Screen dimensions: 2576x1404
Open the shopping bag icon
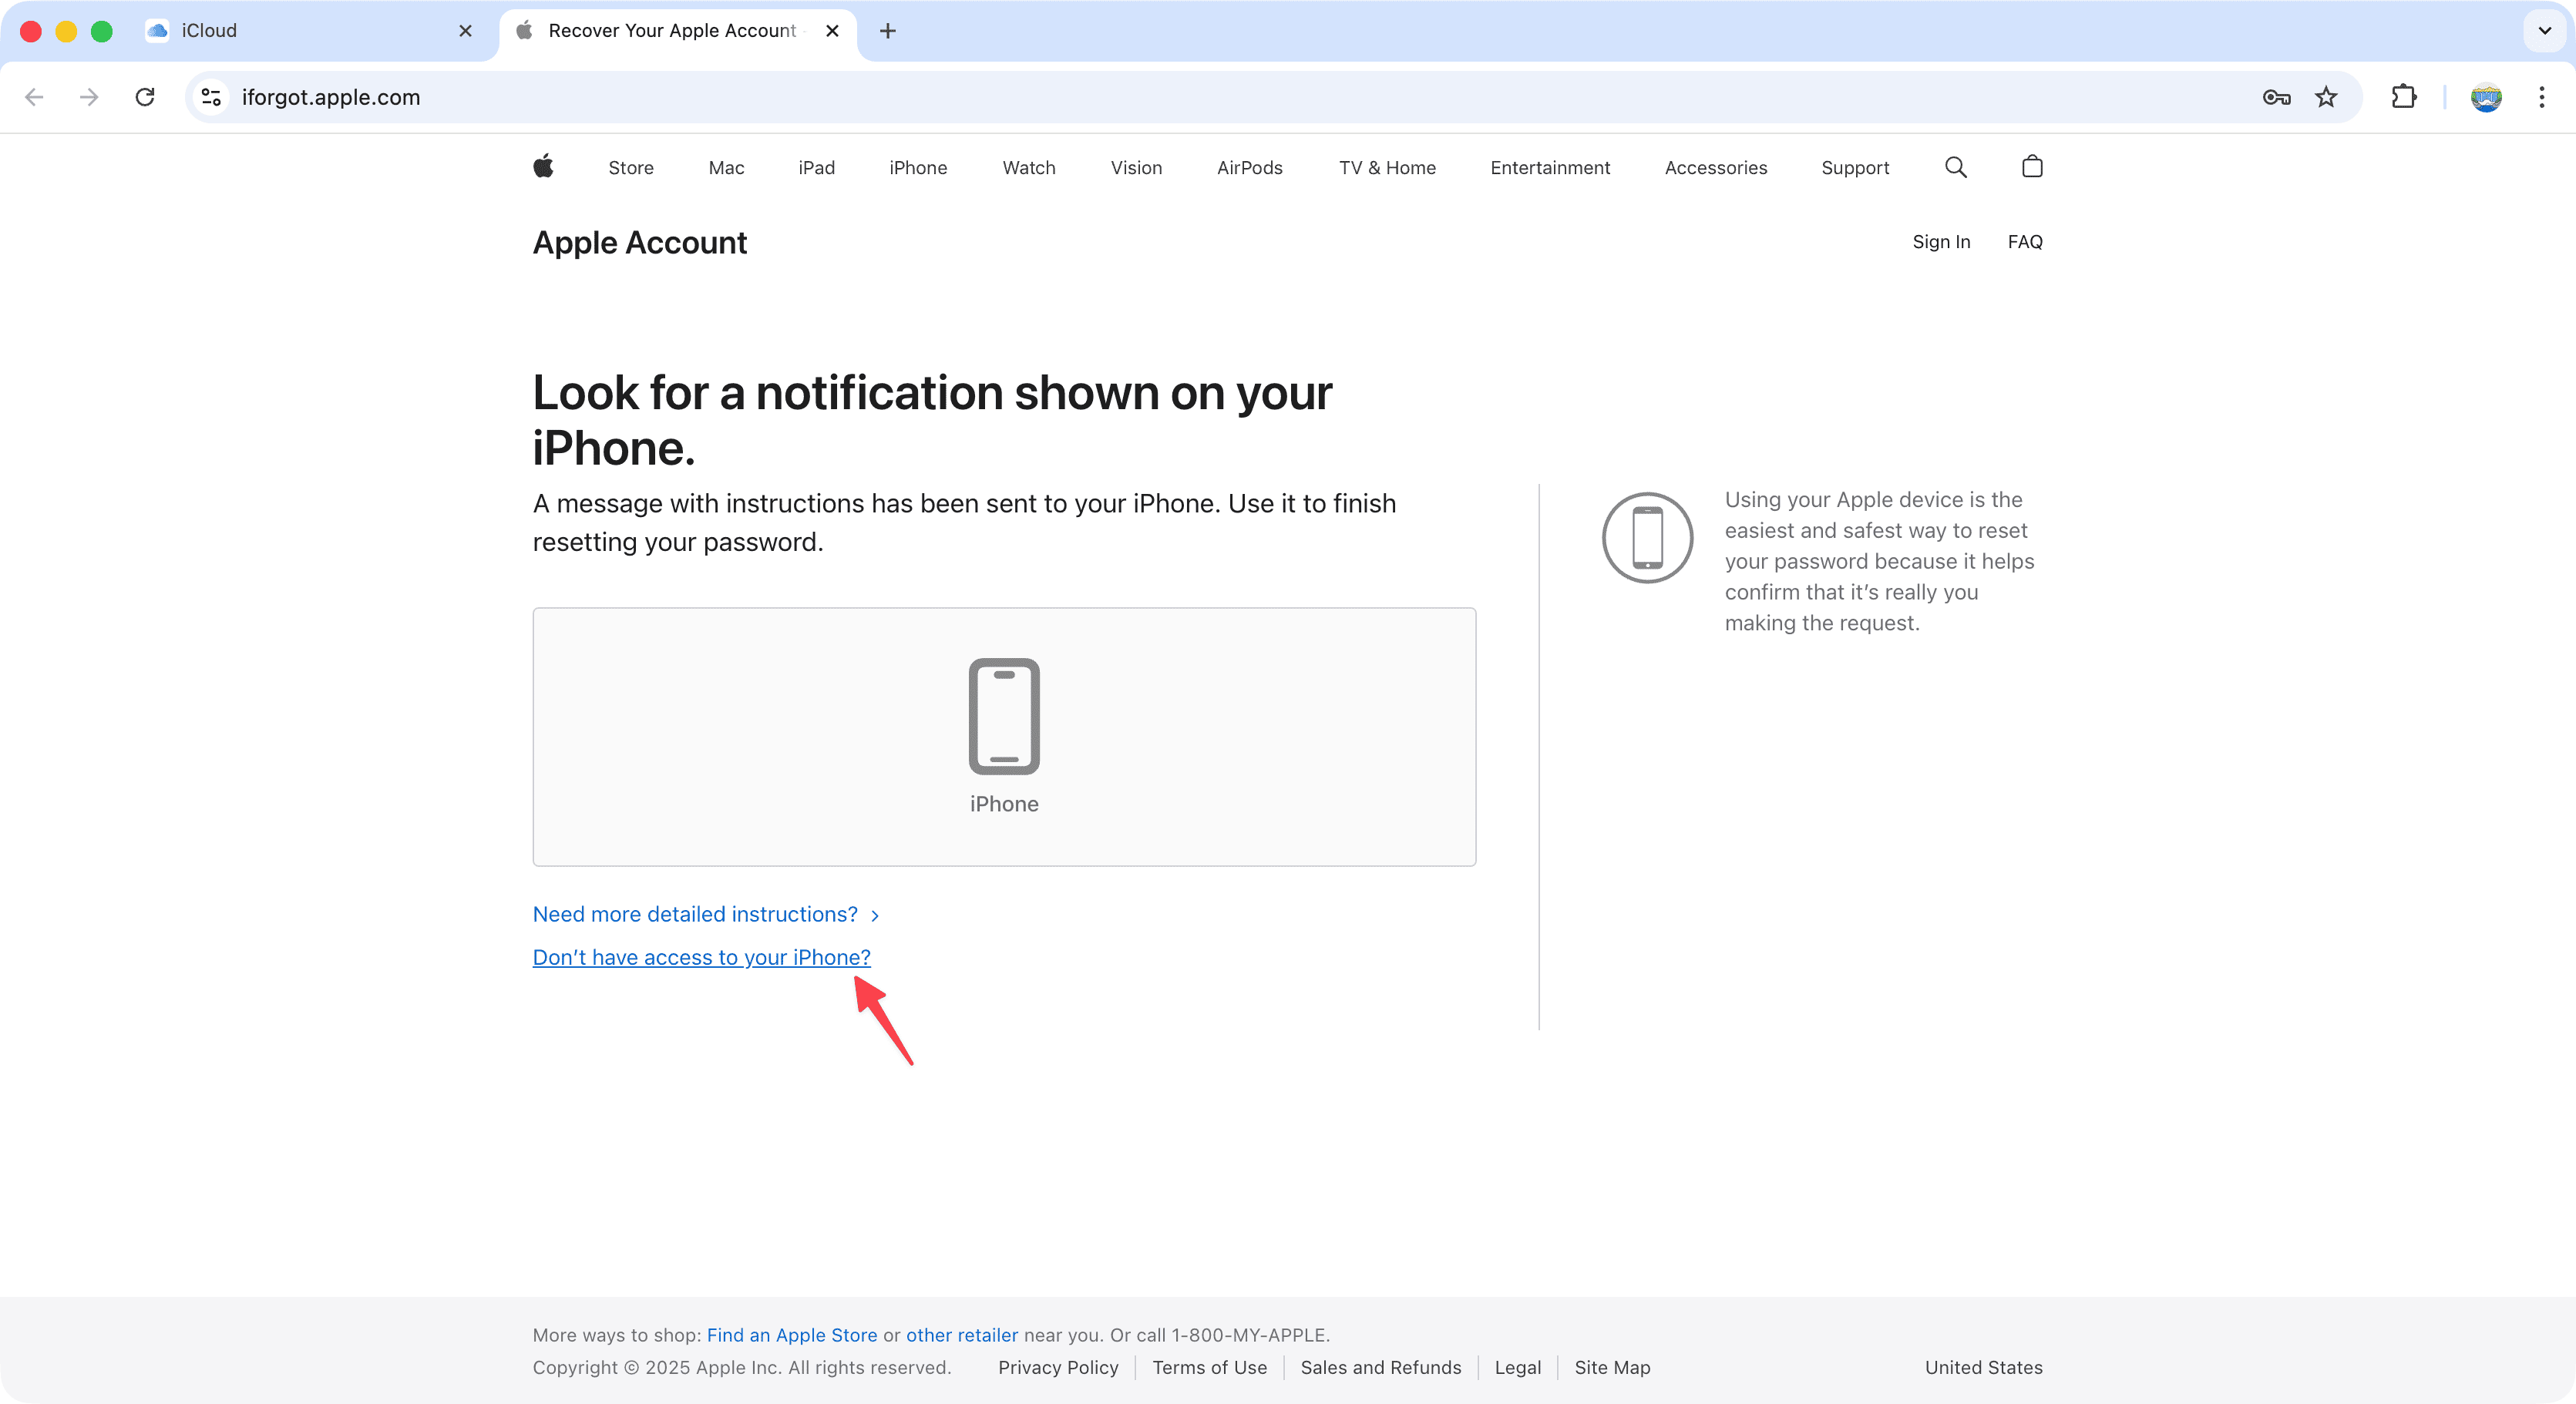click(2031, 166)
